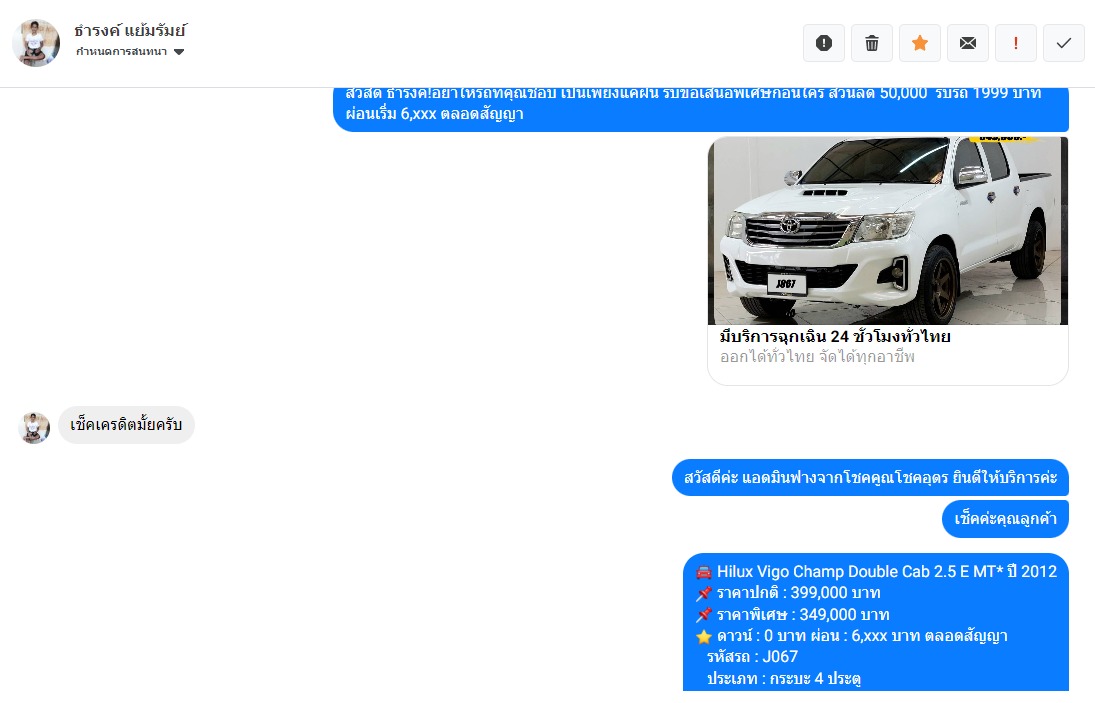Image resolution: width=1095 pixels, height=703 pixels.
Task: Select reply bubble เช็คค่ะคุณลูกค้า
Action: tap(1005, 519)
